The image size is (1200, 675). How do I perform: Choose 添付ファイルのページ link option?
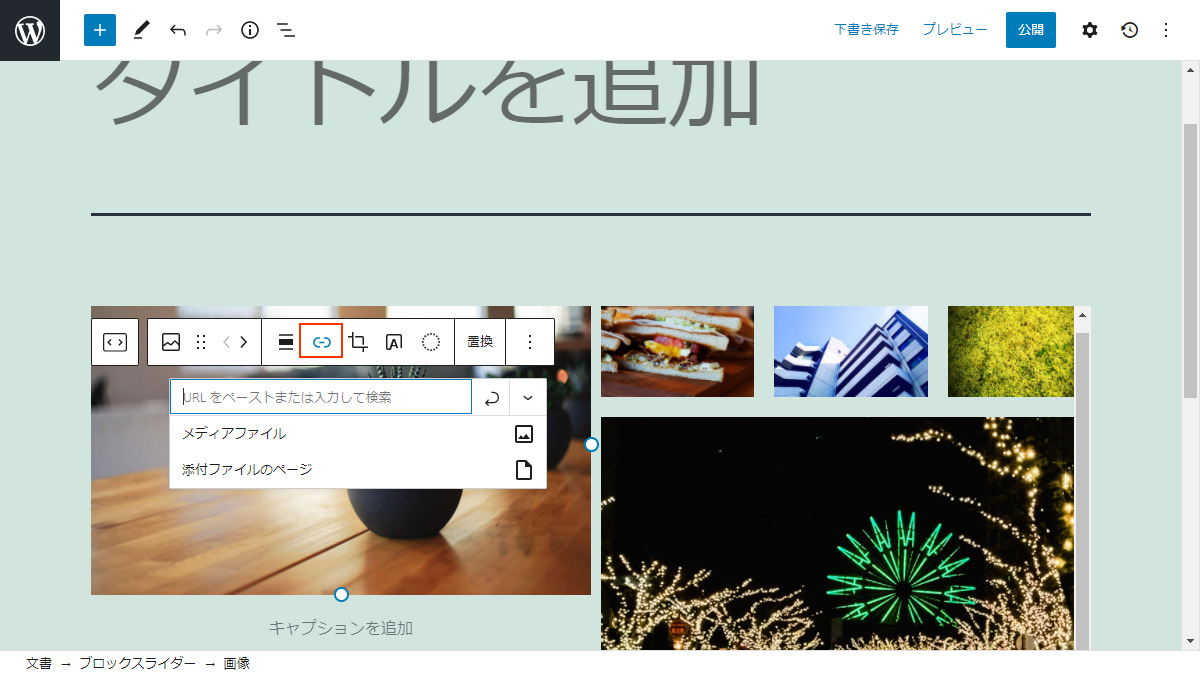point(358,469)
